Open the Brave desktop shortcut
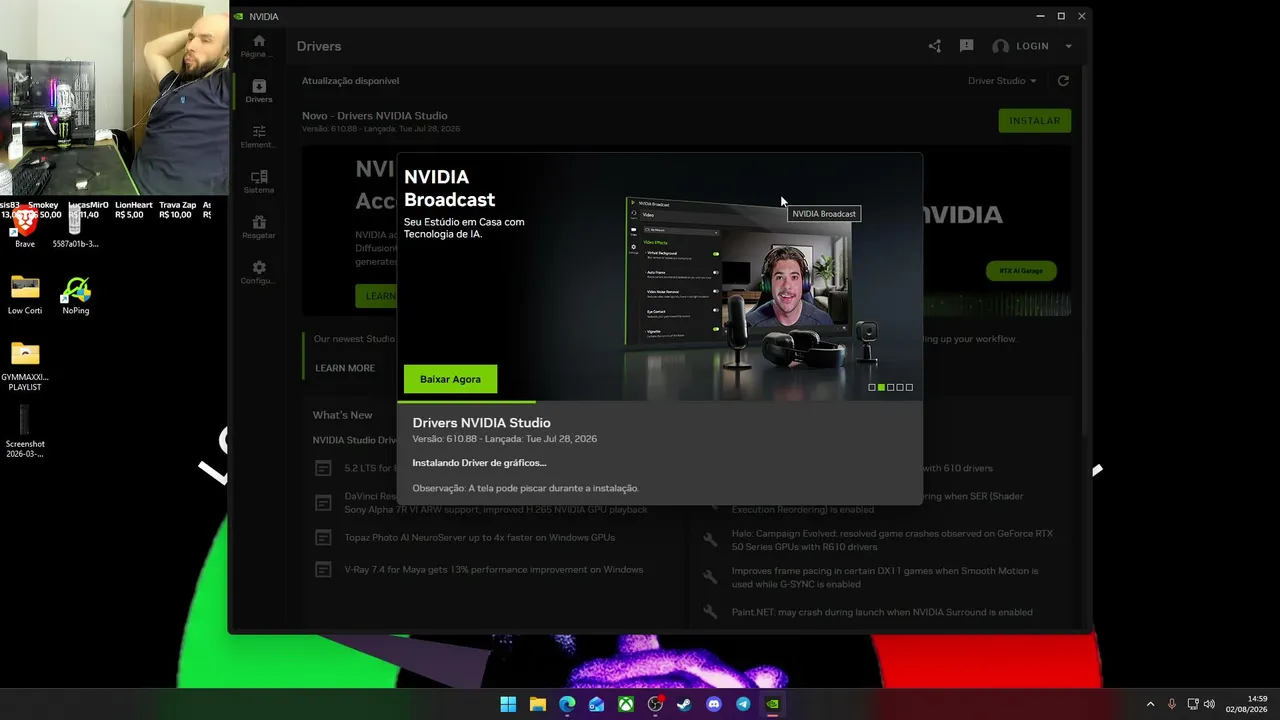Image resolution: width=1280 pixels, height=720 pixels. pyautogui.click(x=25, y=227)
